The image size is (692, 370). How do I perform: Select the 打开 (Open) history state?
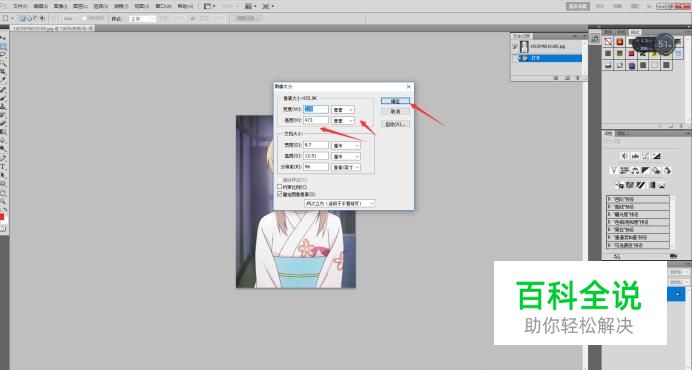[550, 58]
